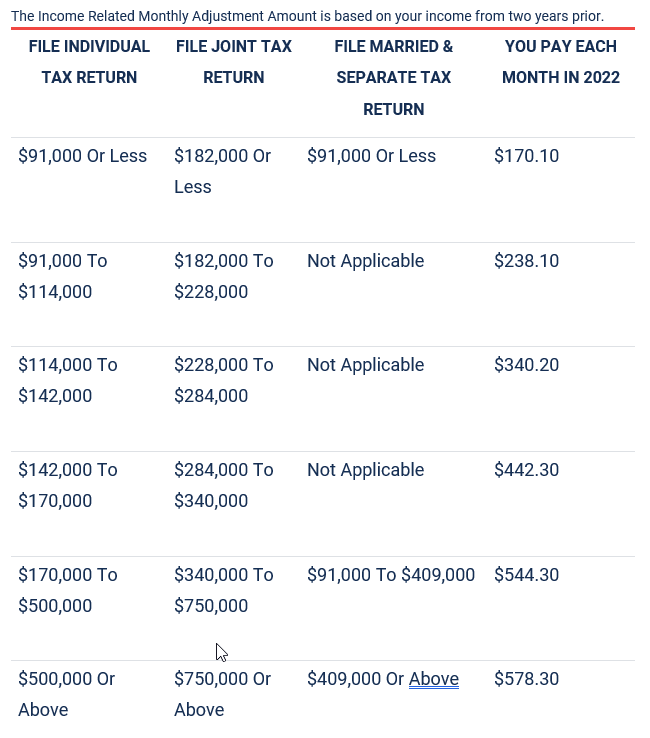Viewport: 650px width, 738px height.
Task: Click the $170.10 monthly premium cell
Action: click(x=526, y=156)
